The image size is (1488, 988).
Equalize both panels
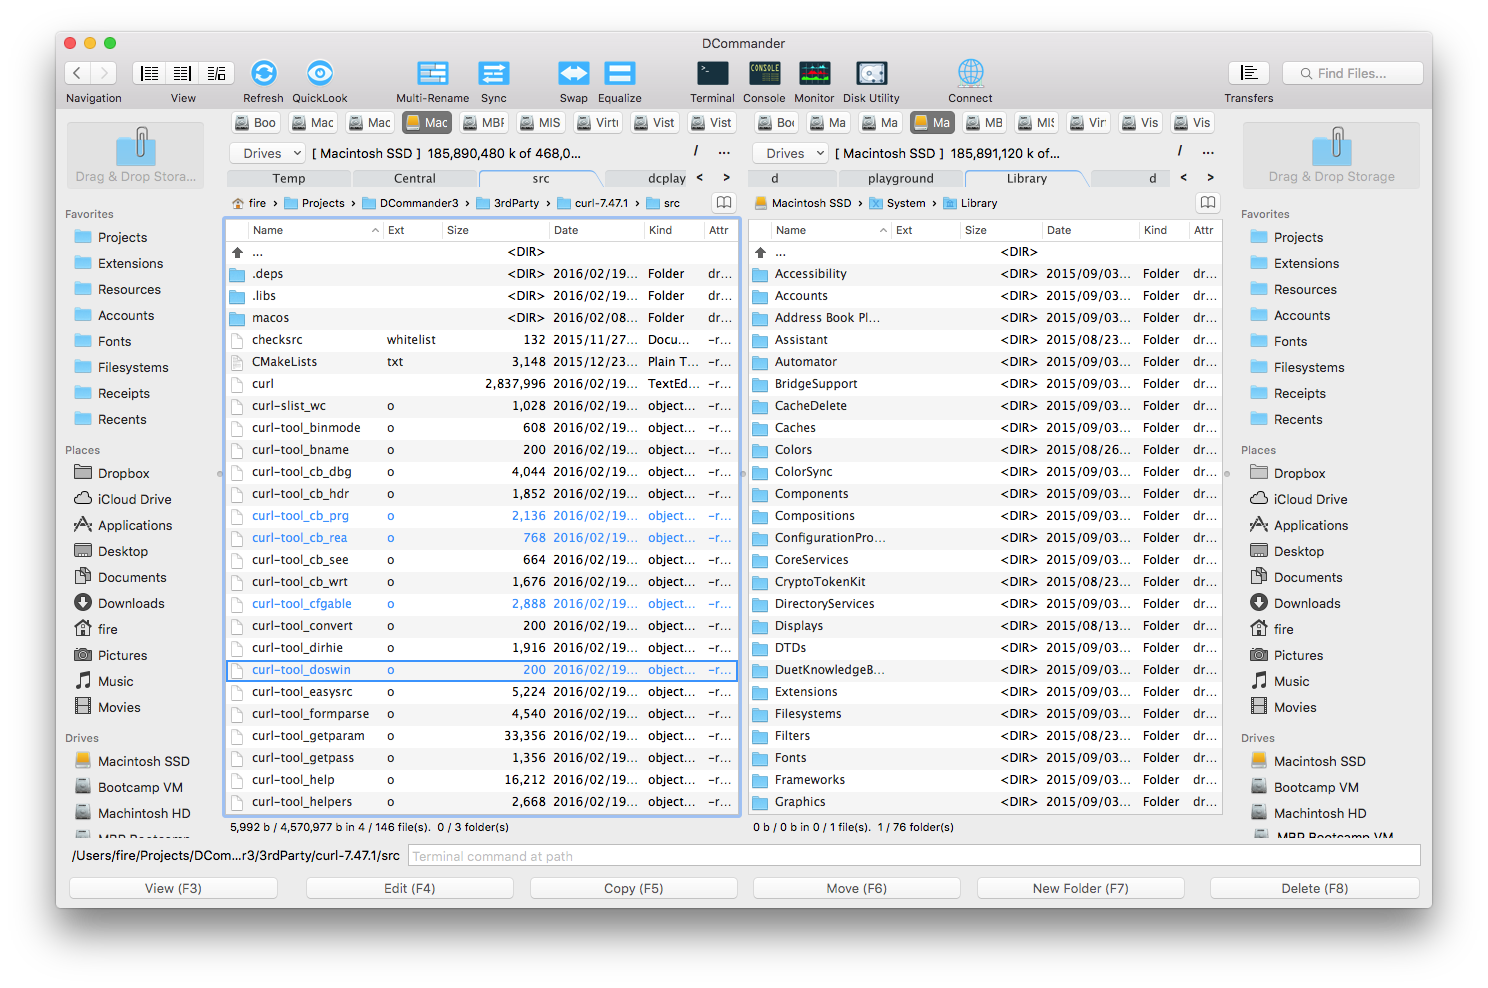620,73
